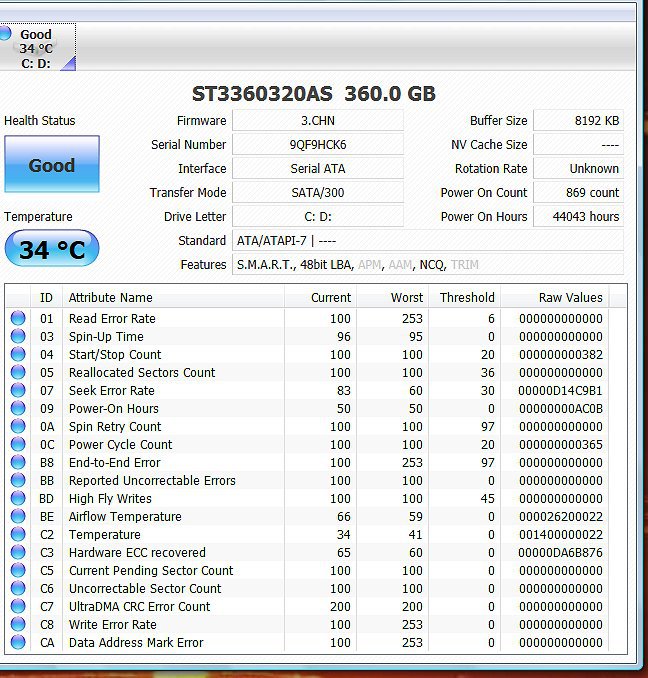Click the Health Status label
This screenshot has height=678, width=648.
coord(40,121)
